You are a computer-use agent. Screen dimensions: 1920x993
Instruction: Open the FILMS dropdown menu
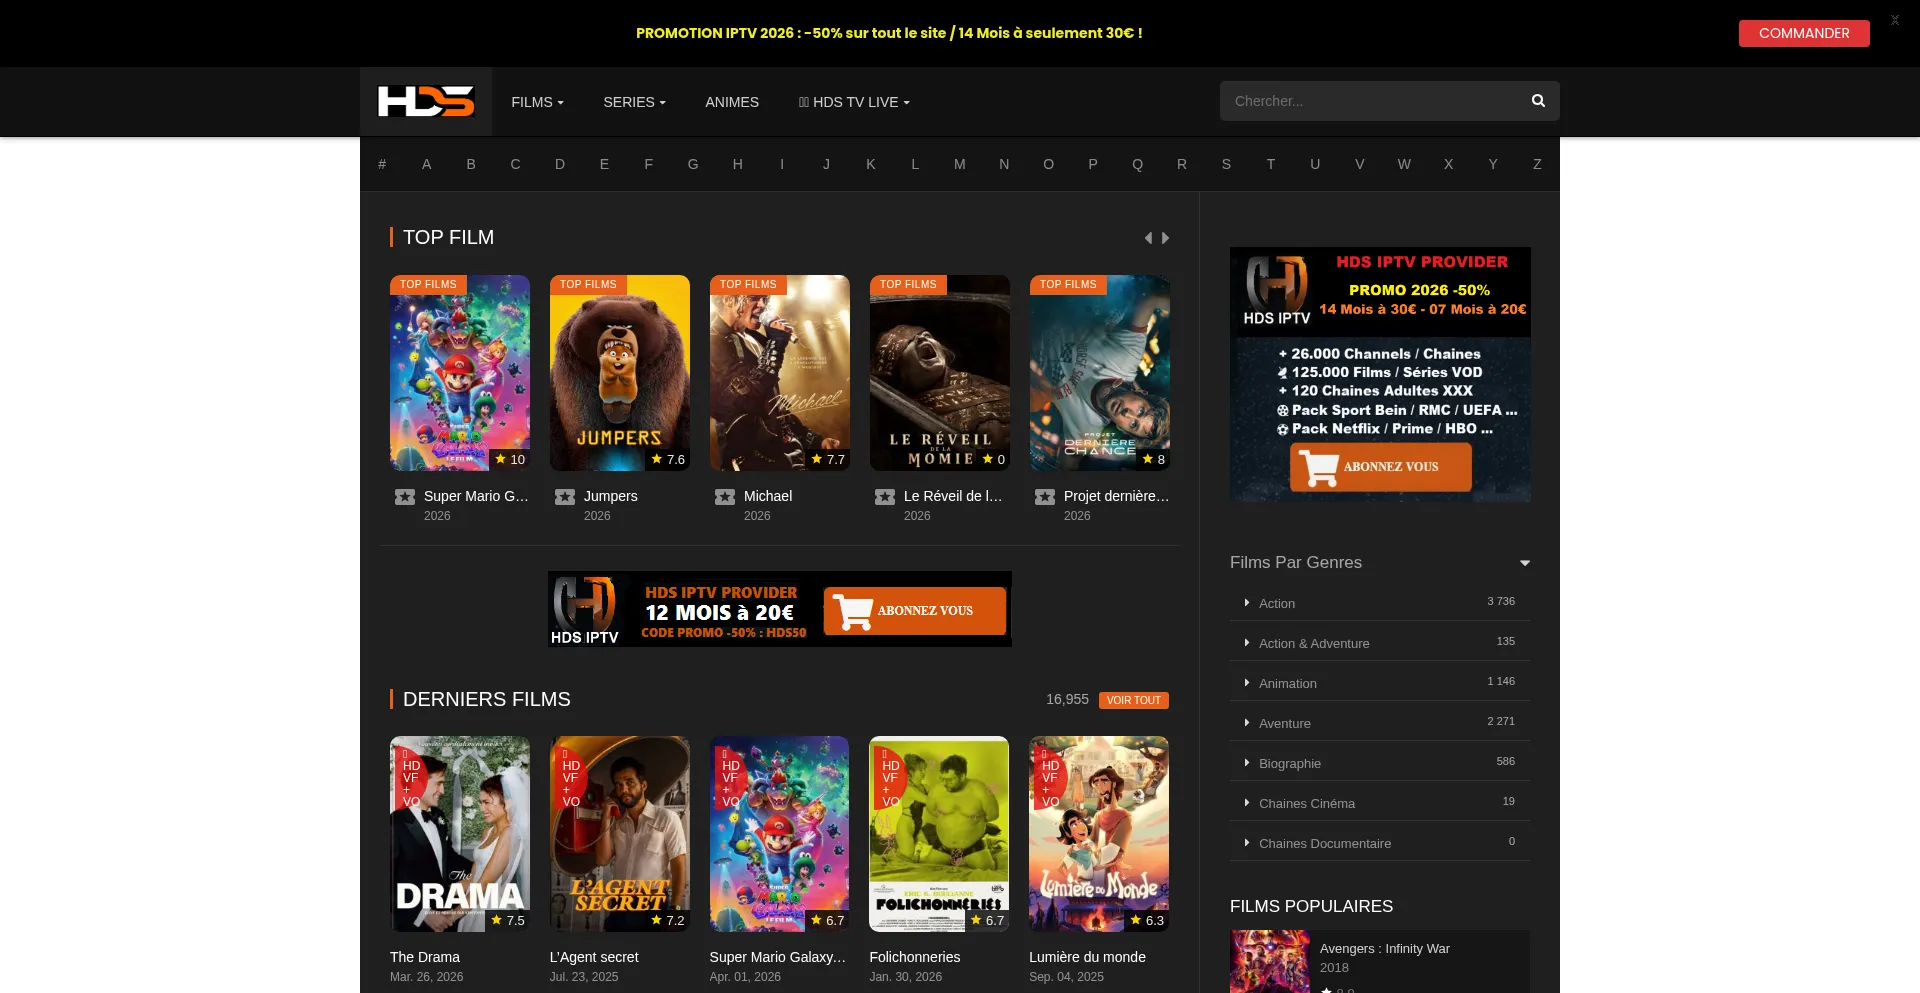[537, 102]
